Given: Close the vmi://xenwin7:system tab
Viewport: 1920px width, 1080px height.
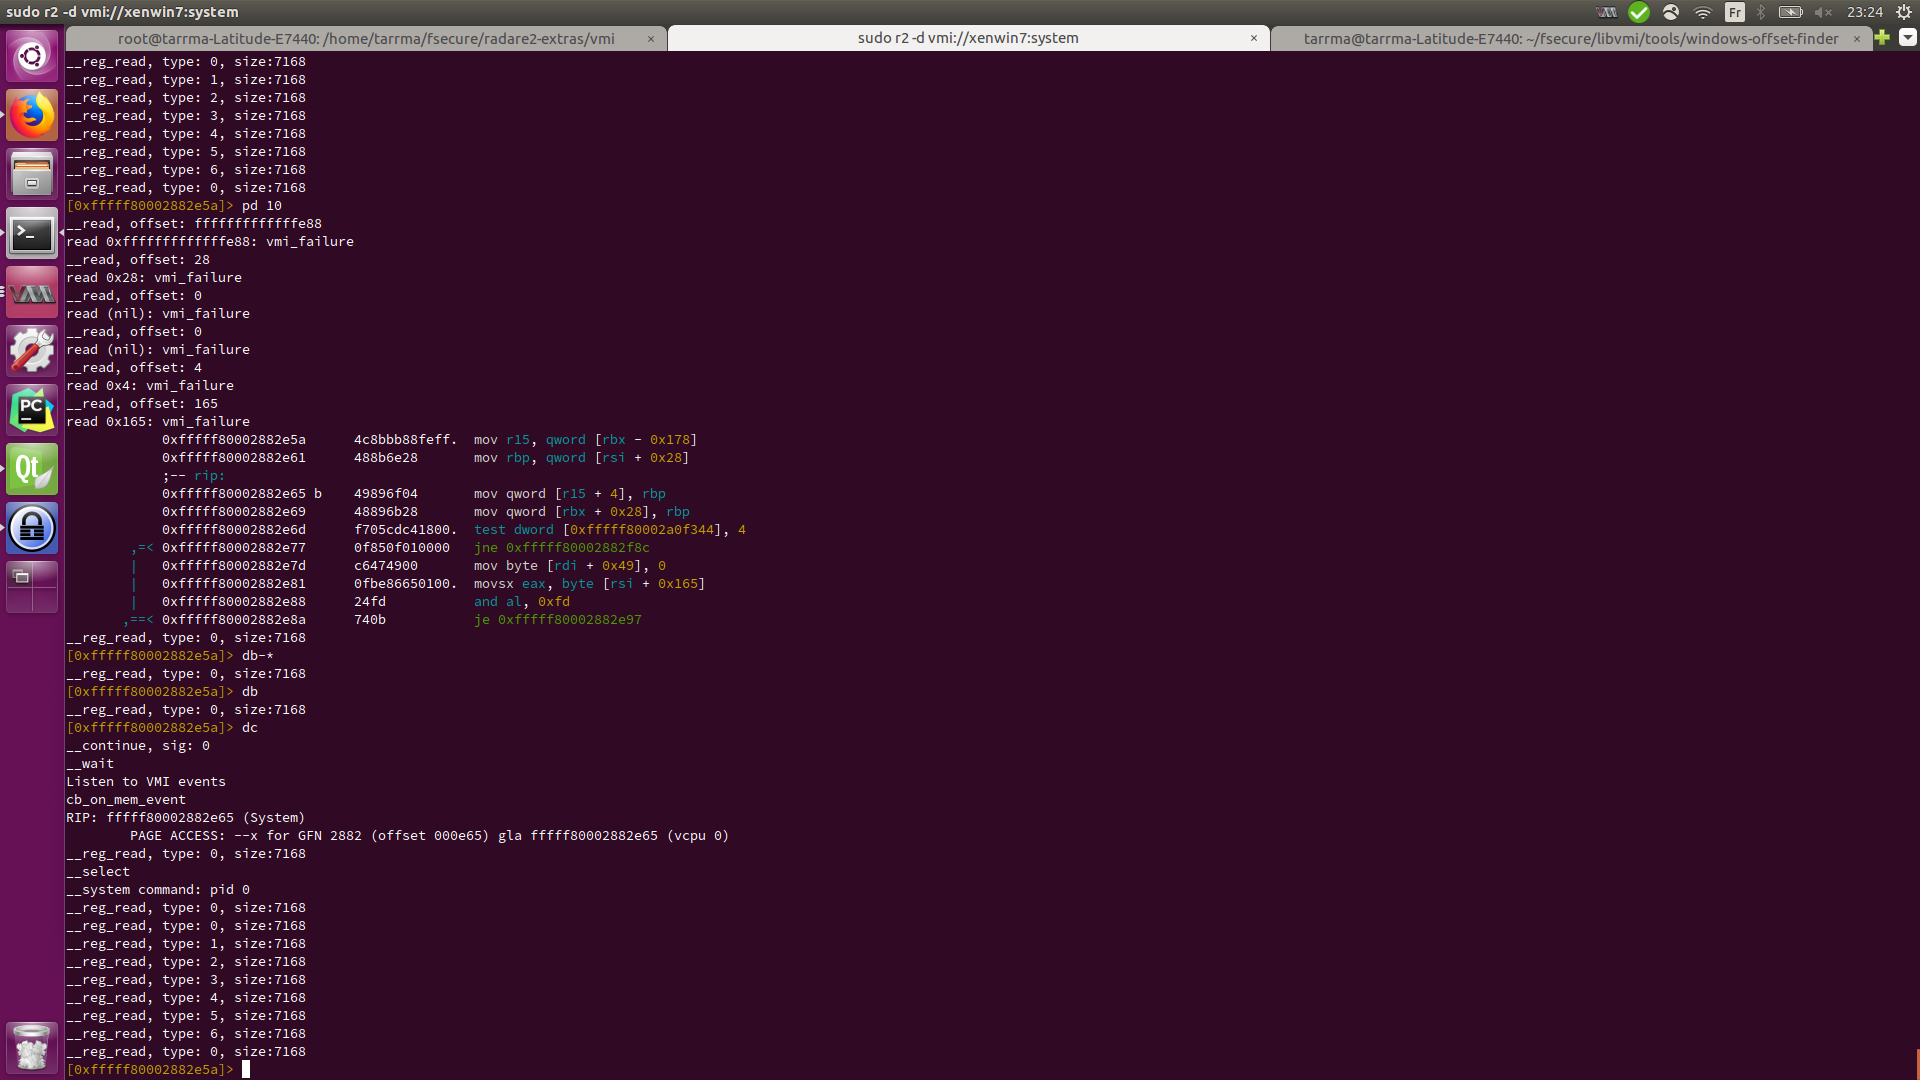Looking at the screenshot, I should click(x=1255, y=38).
